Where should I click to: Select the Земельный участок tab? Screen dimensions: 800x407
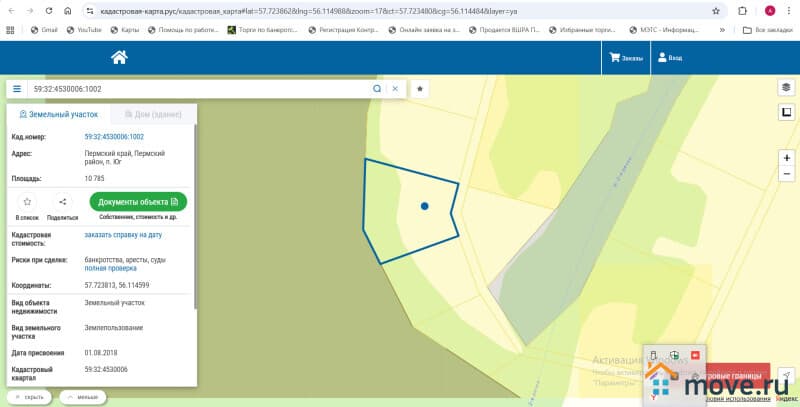click(x=56, y=115)
